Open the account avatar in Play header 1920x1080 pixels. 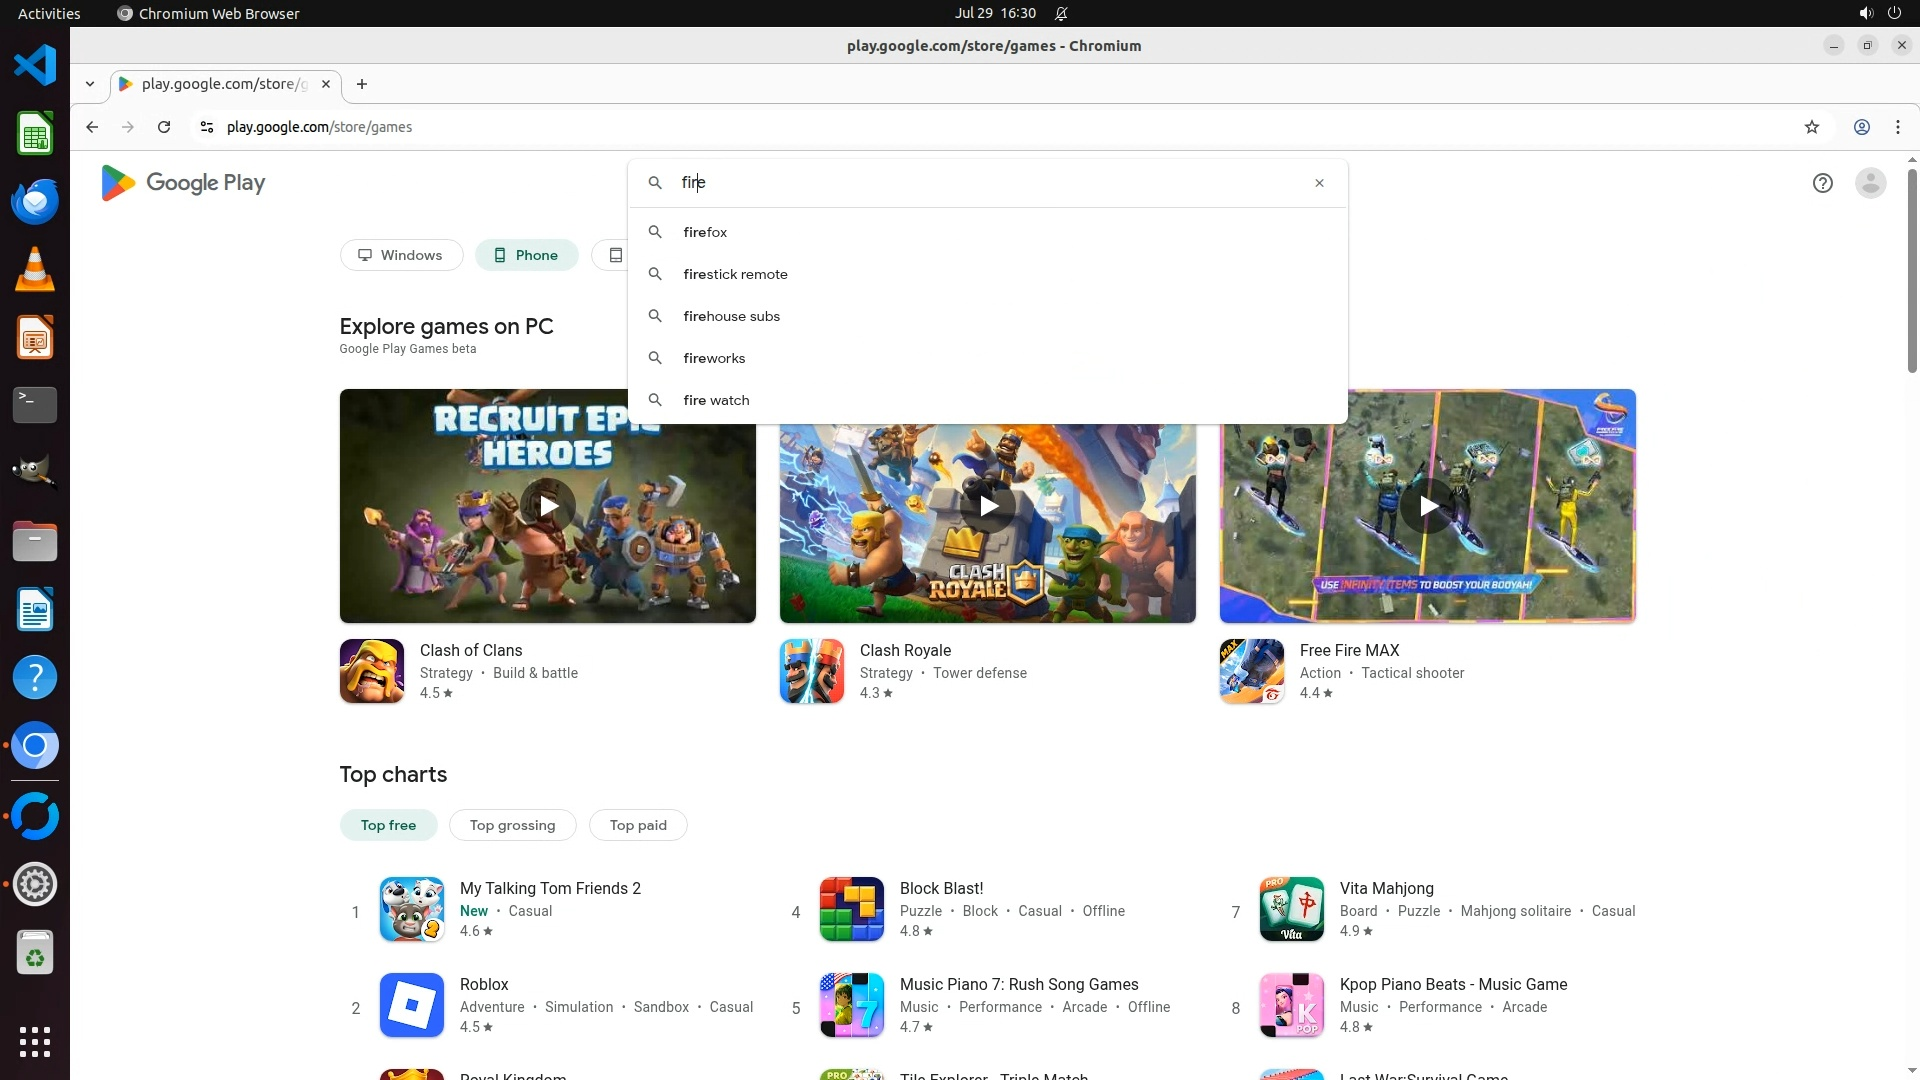pos(1870,183)
